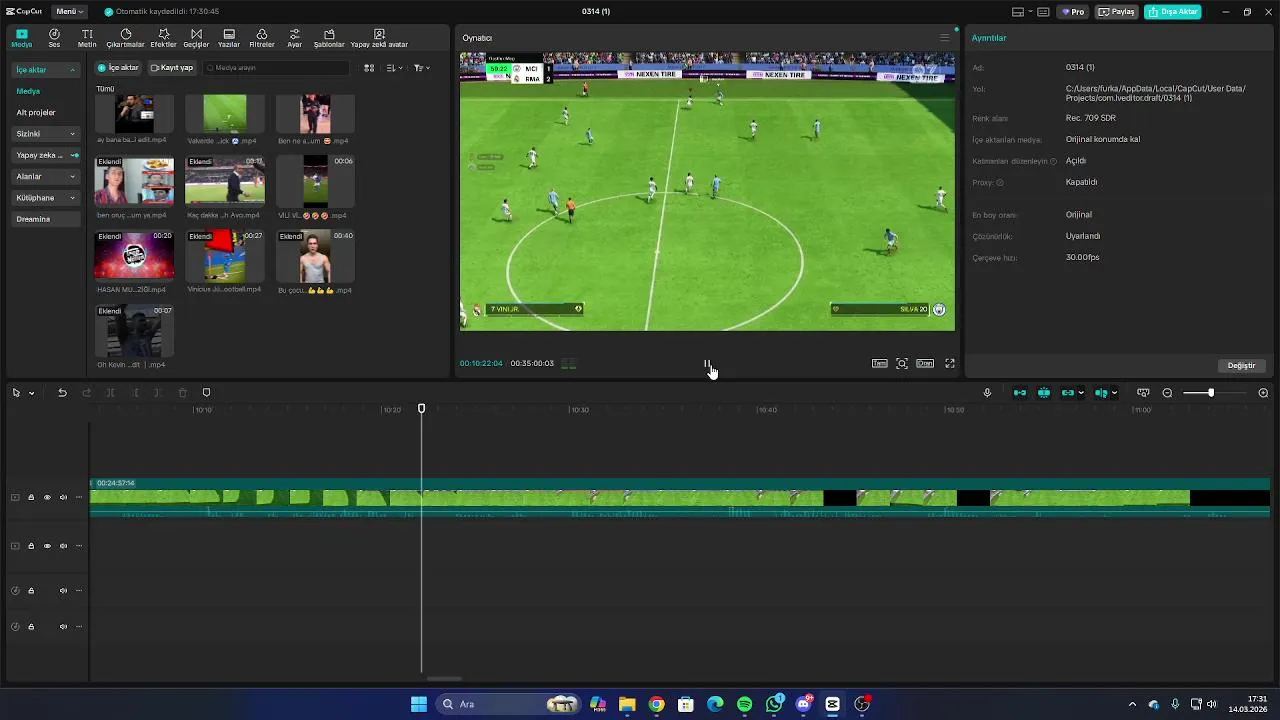
Task: Expand the Alanlar sidebar section
Action: point(45,176)
